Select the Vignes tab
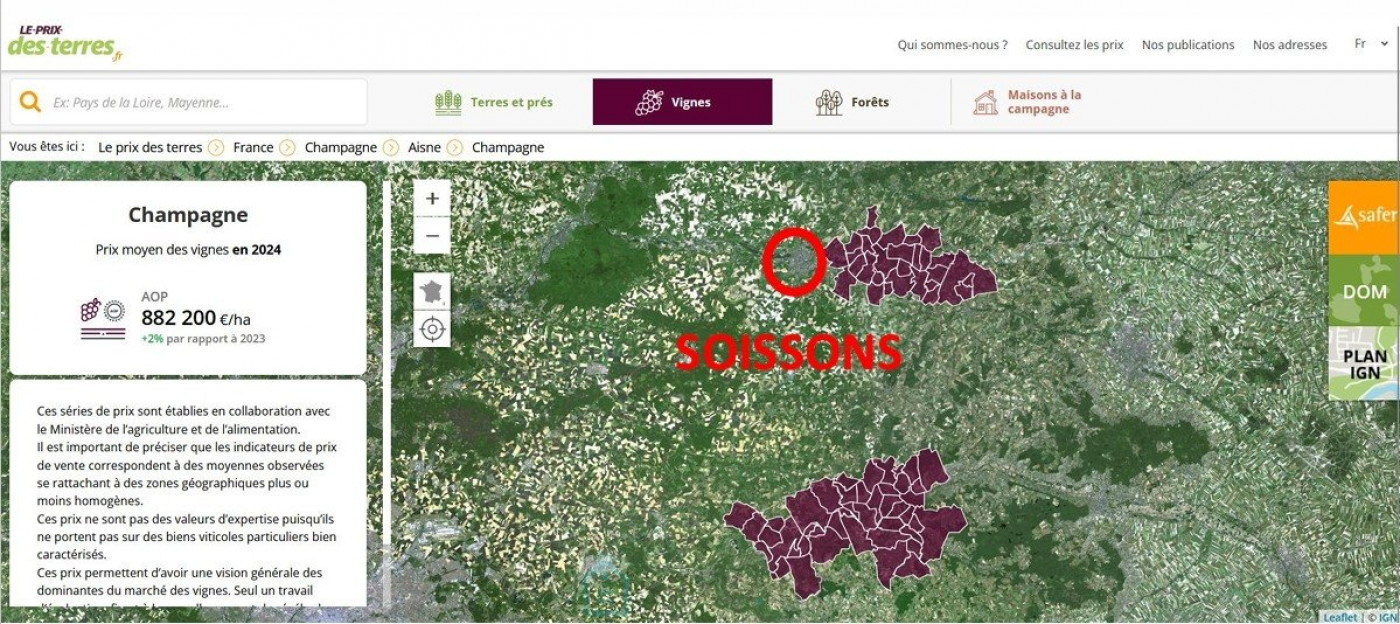The width and height of the screenshot is (1400, 624). pos(682,102)
